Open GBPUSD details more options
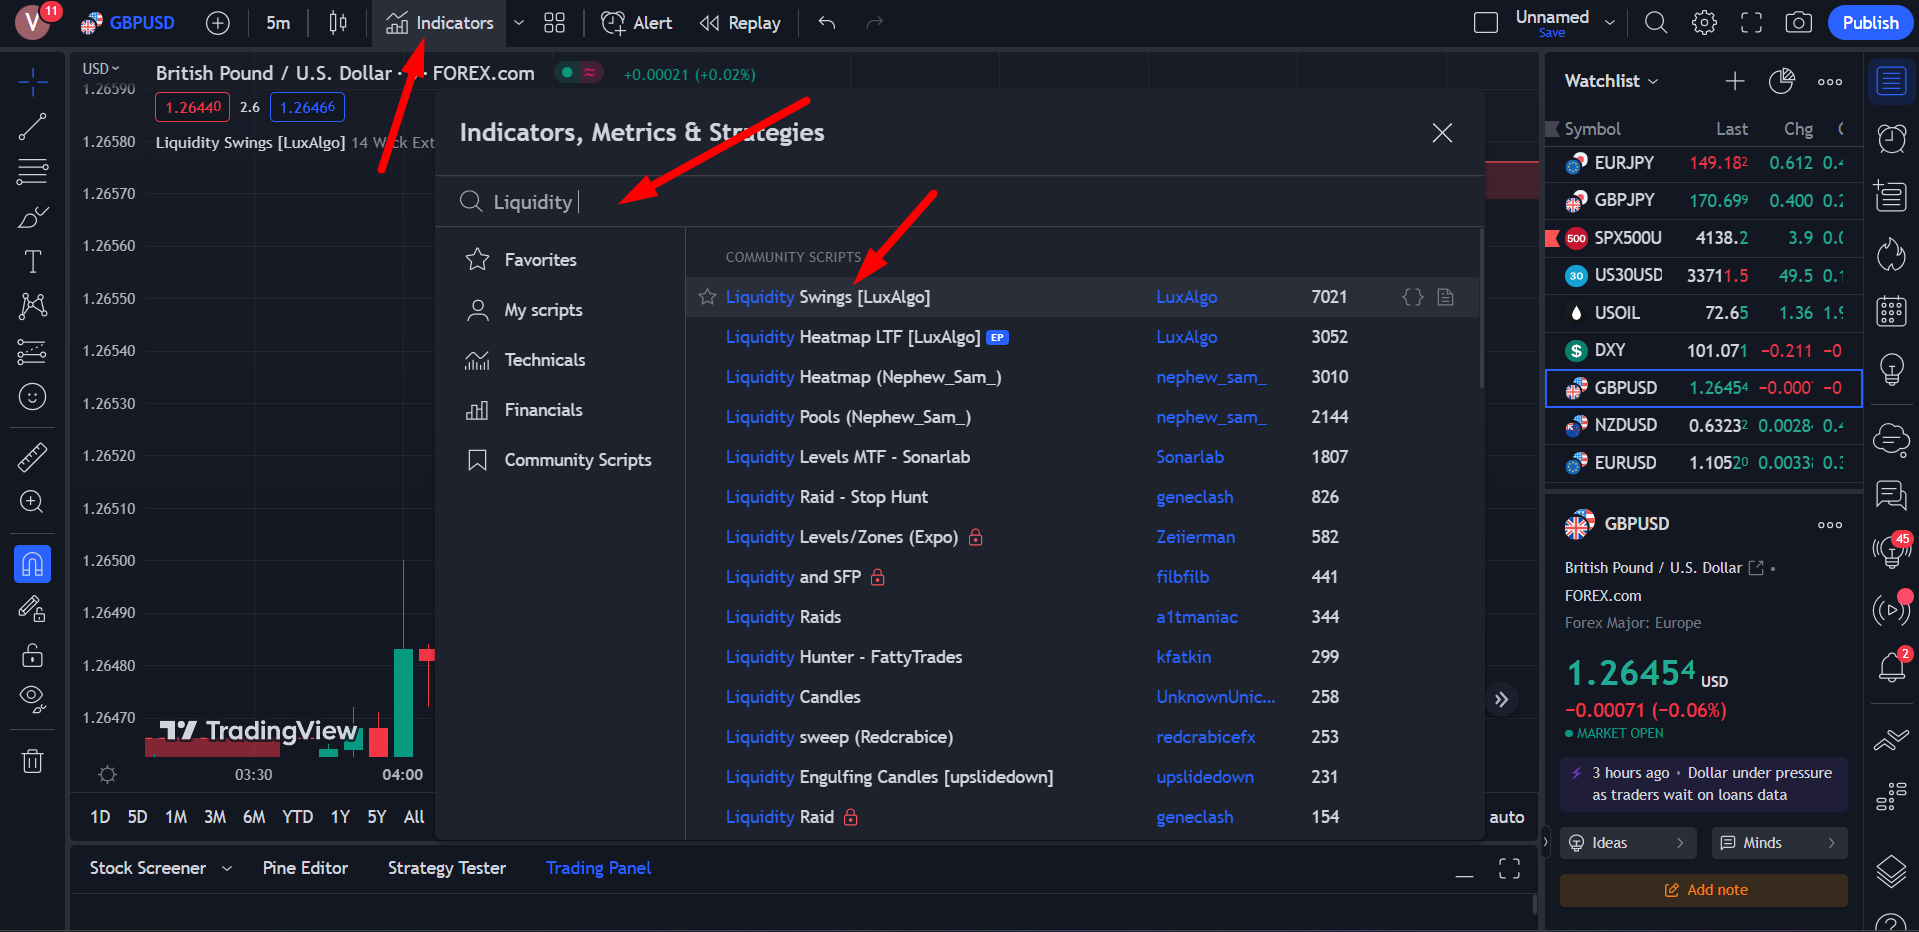 (1830, 524)
